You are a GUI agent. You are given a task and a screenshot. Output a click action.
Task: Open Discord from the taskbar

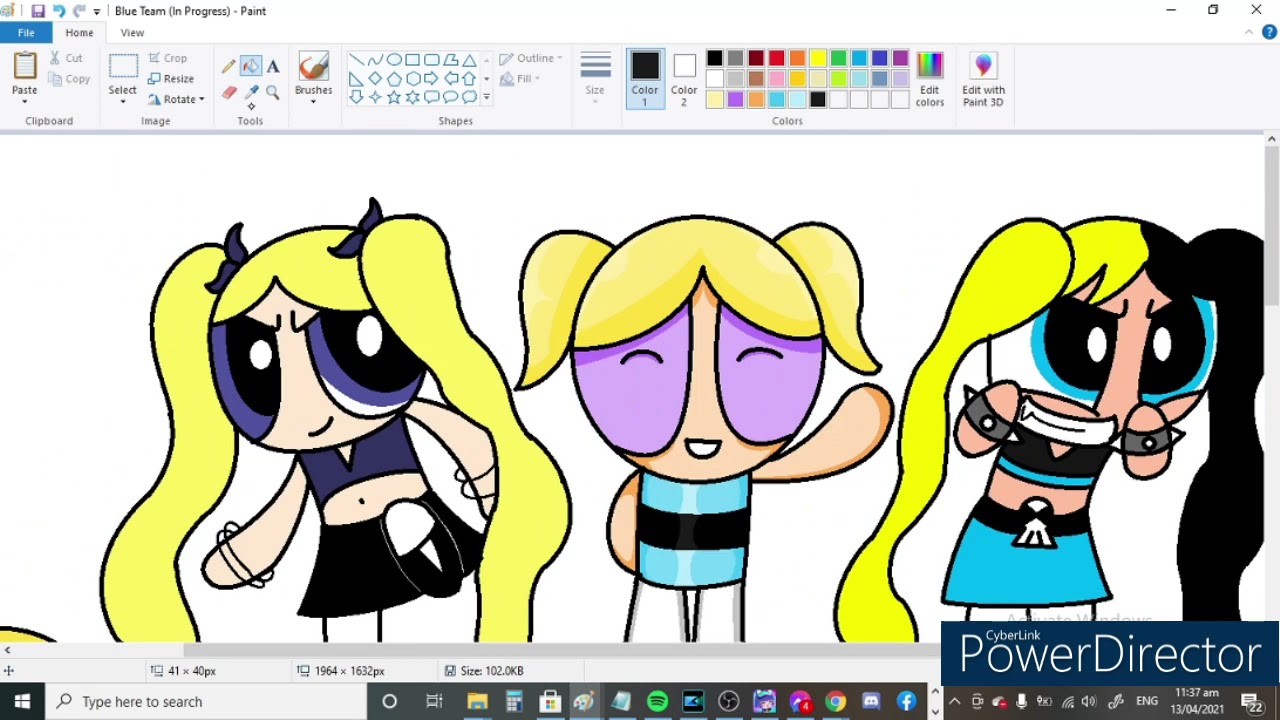pyautogui.click(x=871, y=702)
